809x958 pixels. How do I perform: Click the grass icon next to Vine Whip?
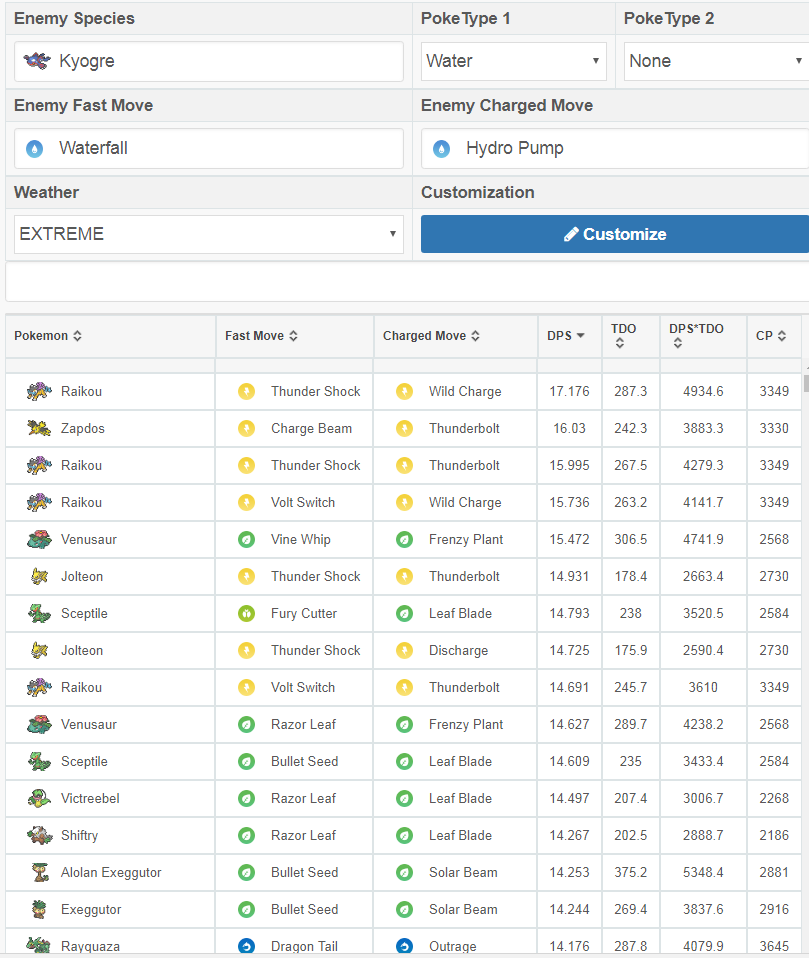pos(246,539)
